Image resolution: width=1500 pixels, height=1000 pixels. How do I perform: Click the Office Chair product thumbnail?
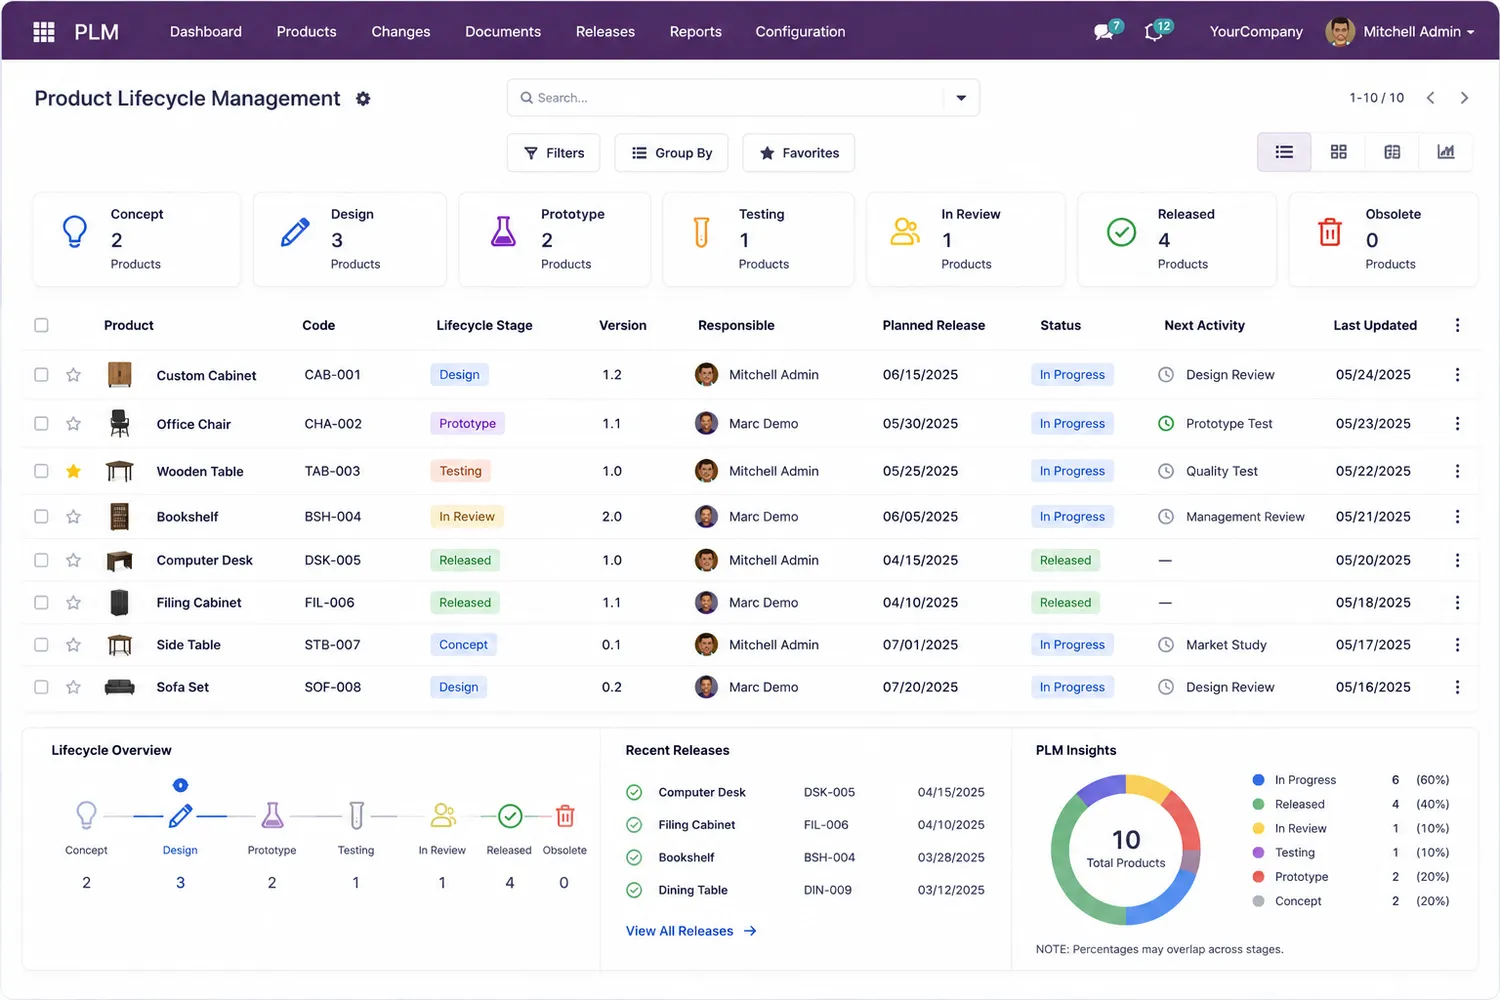coord(120,424)
